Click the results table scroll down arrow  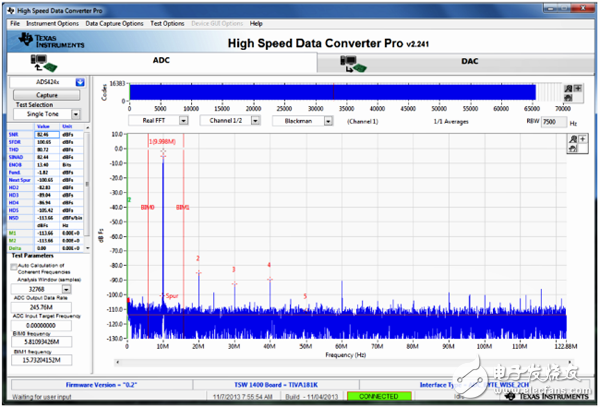(88, 248)
